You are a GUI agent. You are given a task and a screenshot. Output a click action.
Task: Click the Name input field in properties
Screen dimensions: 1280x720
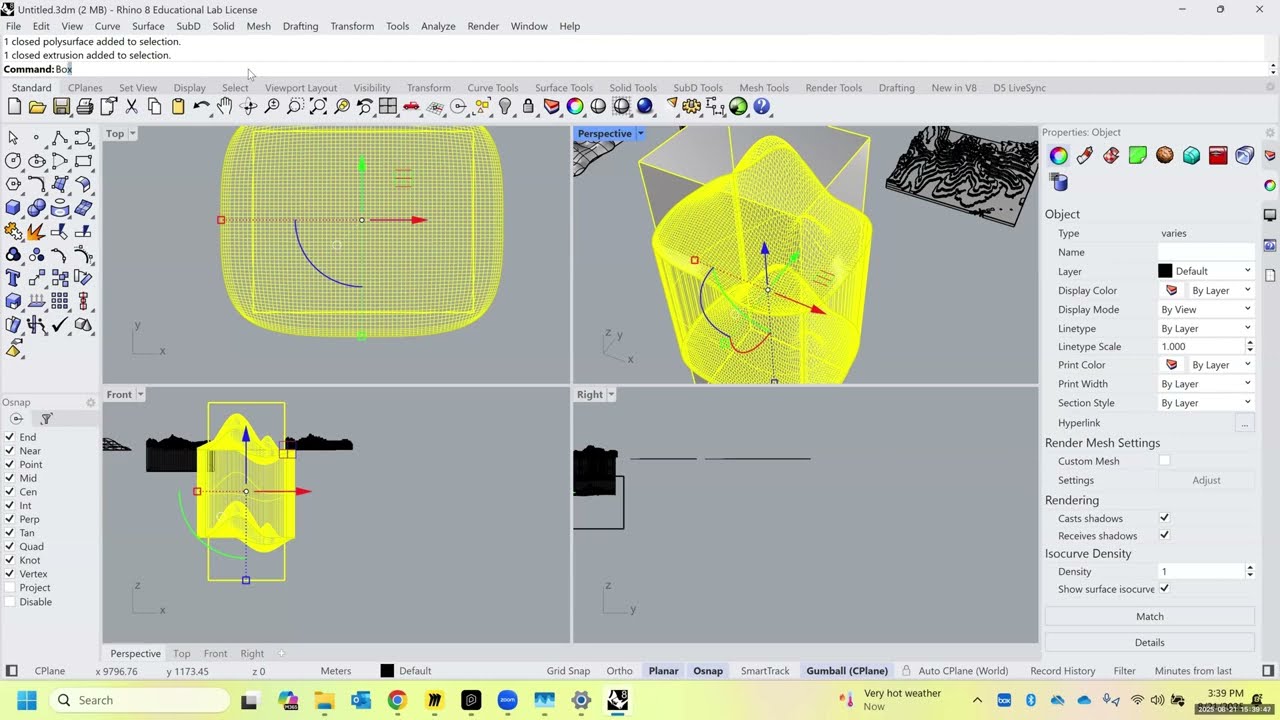tap(1206, 252)
